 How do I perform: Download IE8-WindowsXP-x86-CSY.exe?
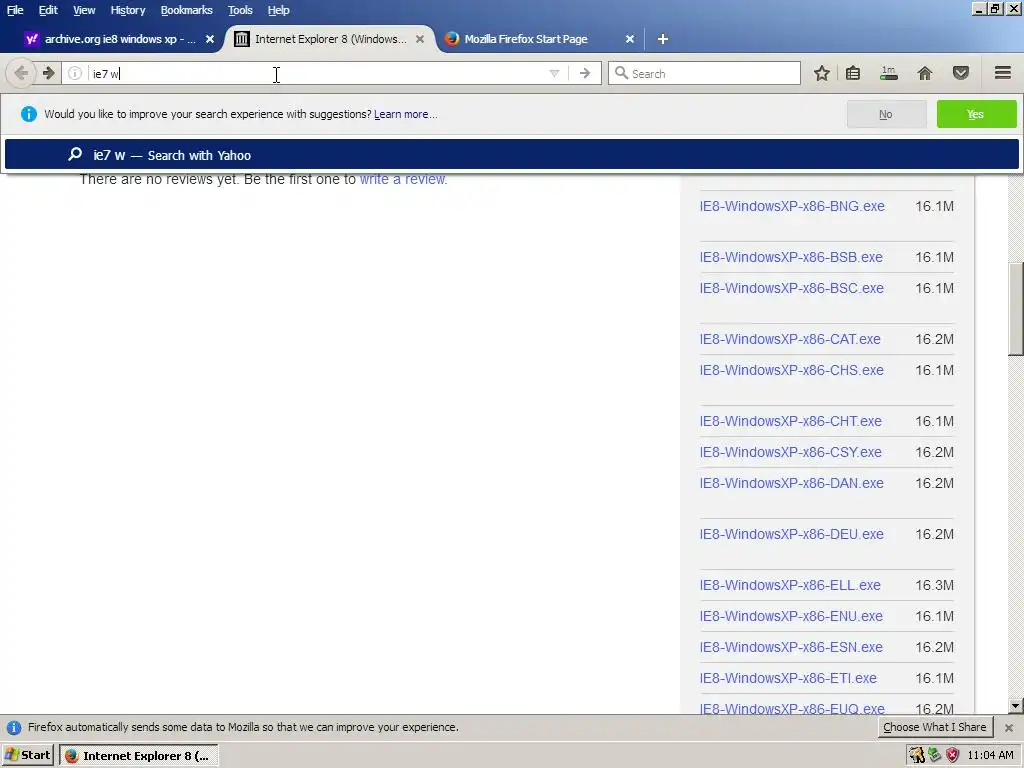(790, 452)
